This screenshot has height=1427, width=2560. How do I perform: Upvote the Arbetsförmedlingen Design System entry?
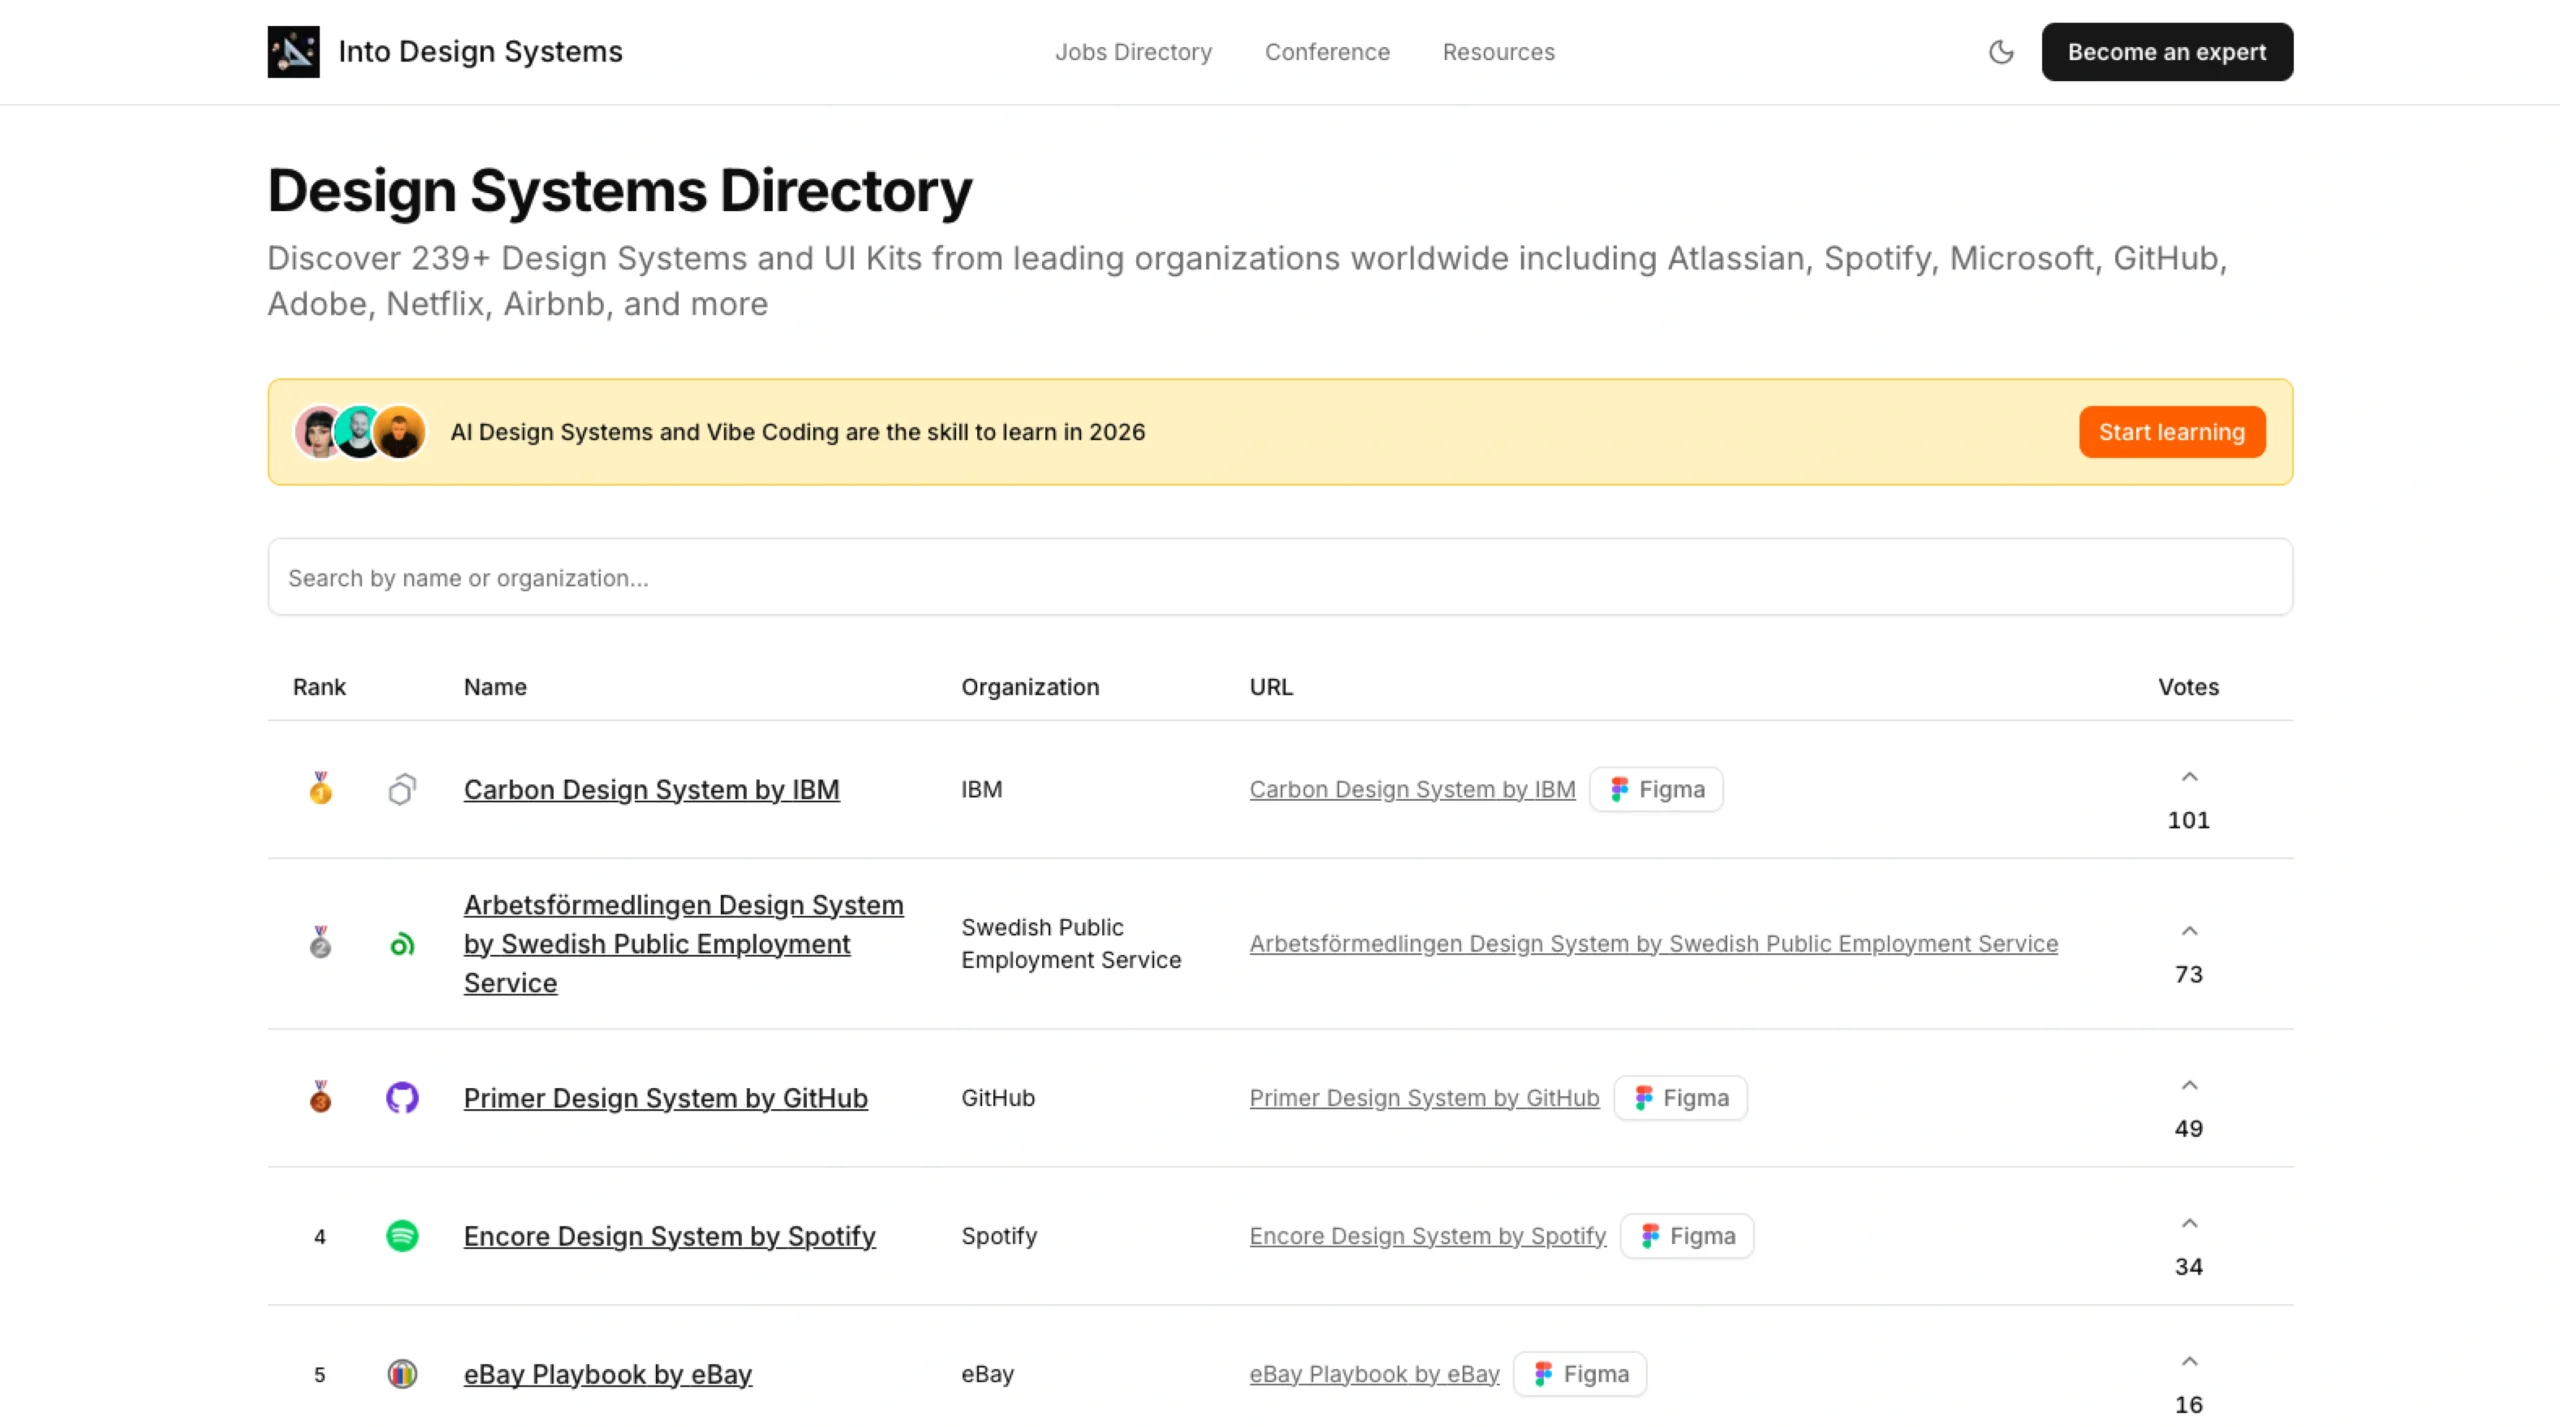[x=2189, y=931]
